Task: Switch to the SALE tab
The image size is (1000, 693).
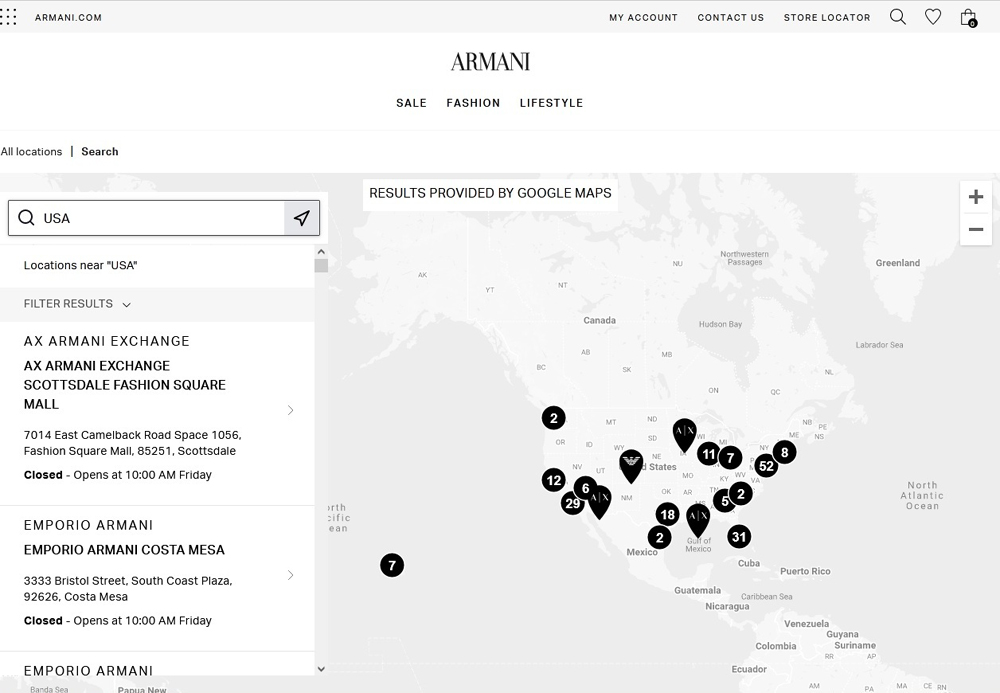Action: [x=411, y=103]
